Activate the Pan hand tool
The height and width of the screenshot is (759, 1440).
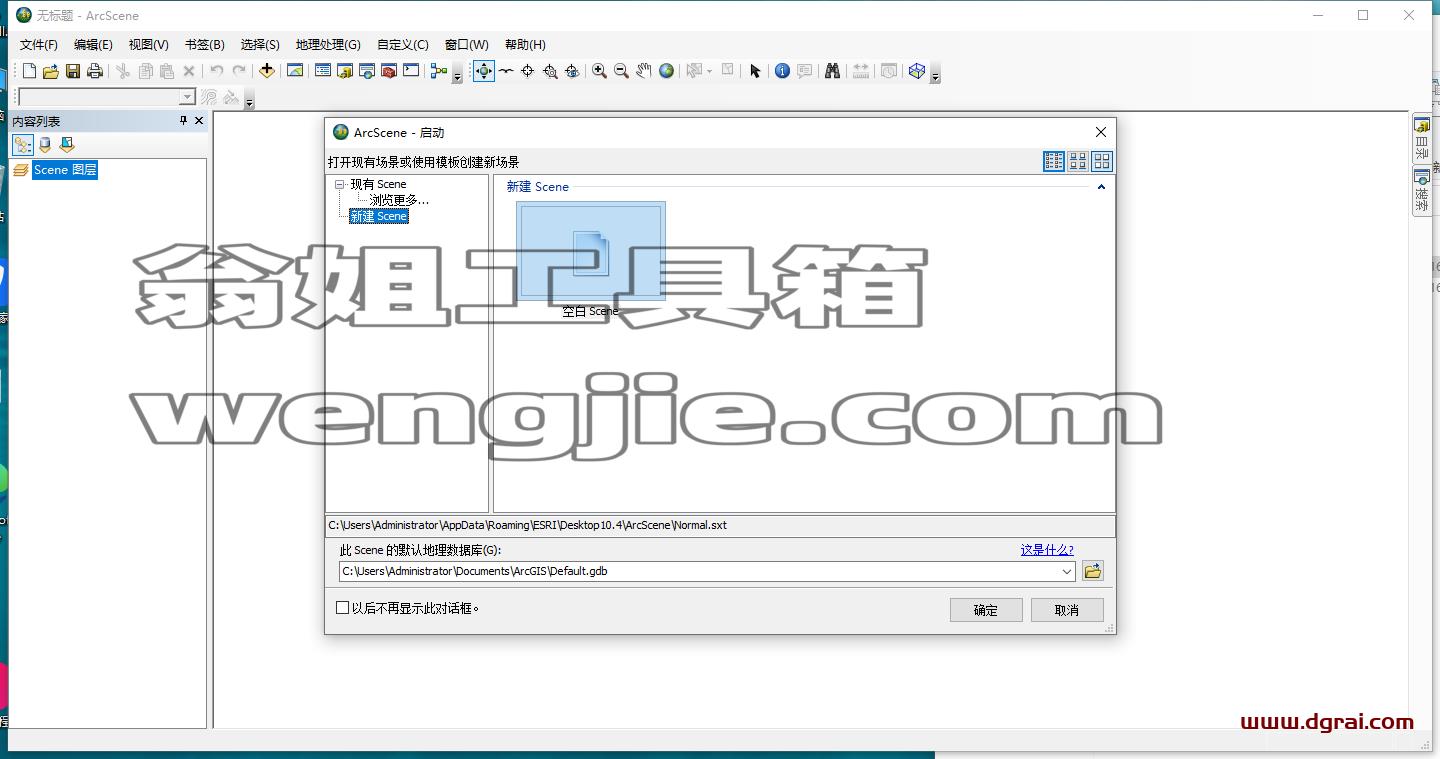pyautogui.click(x=644, y=71)
